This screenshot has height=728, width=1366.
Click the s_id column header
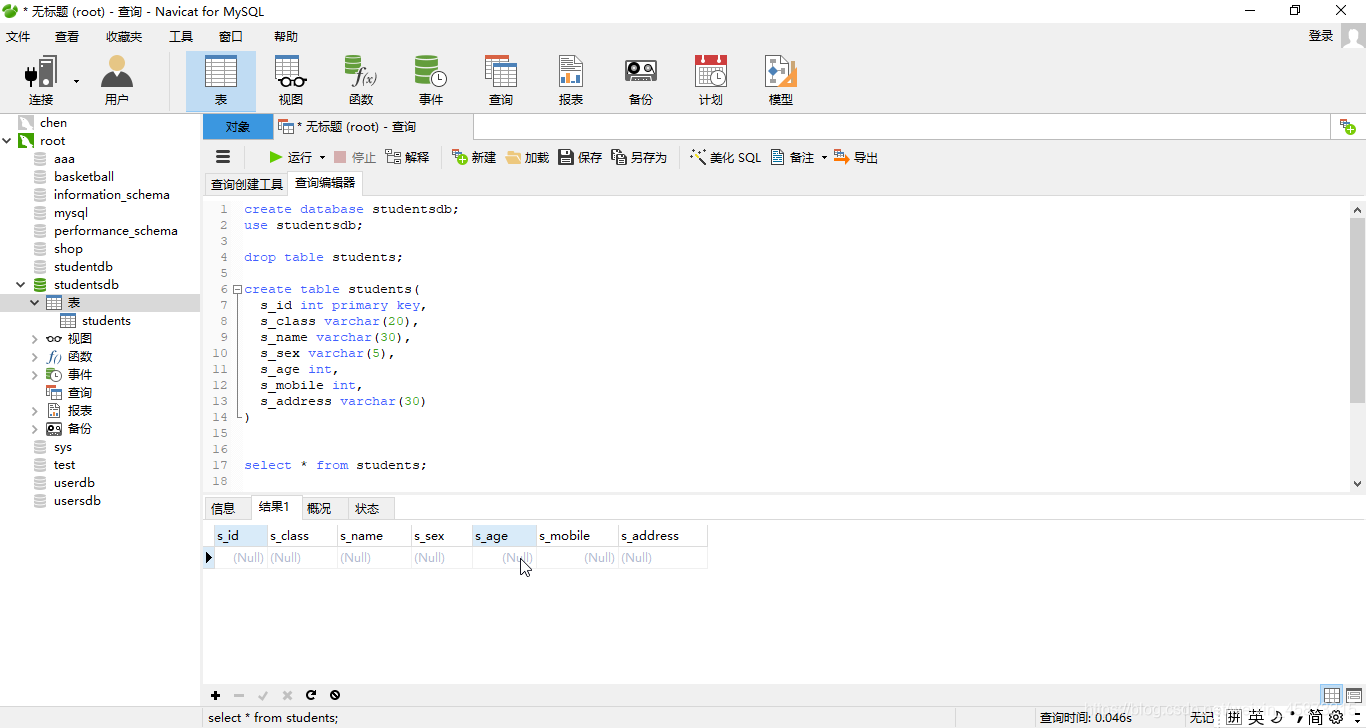(x=241, y=536)
